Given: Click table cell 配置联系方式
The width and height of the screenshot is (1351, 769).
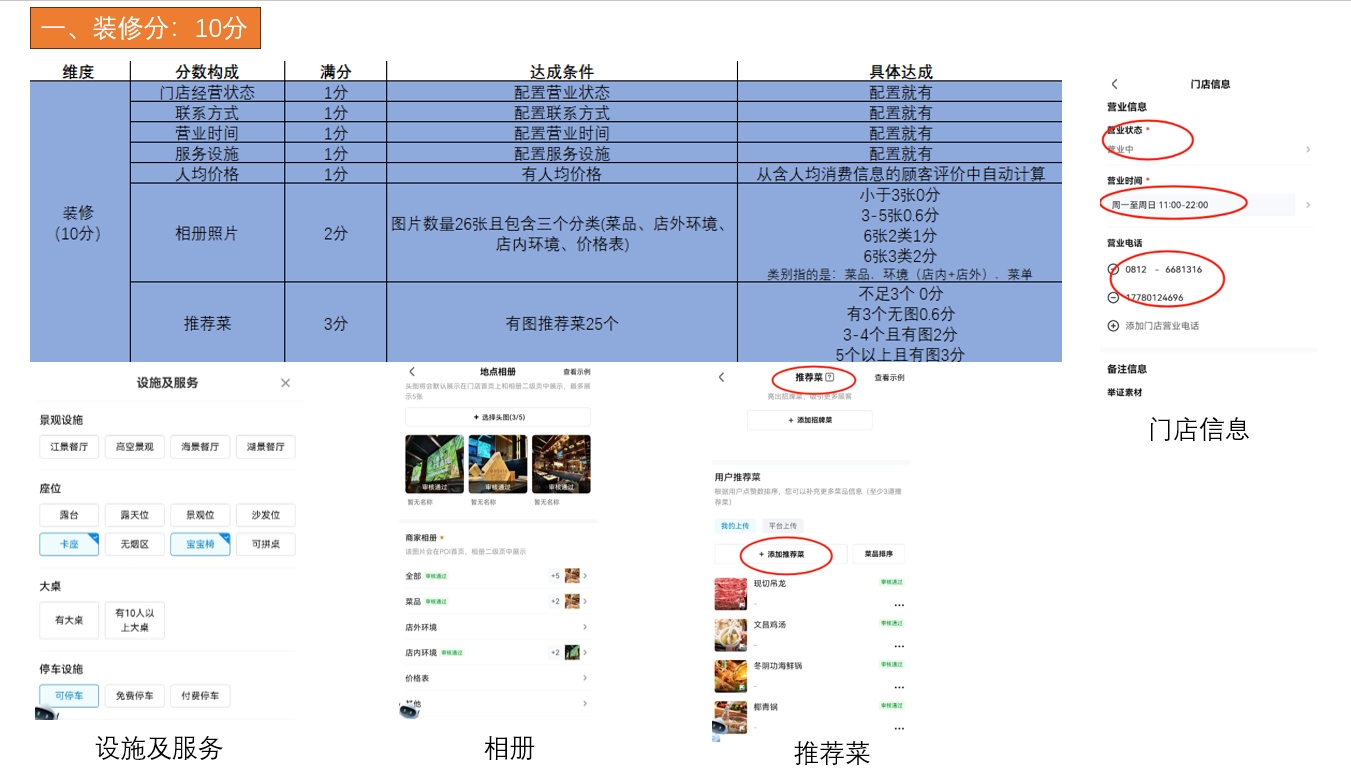Looking at the screenshot, I should point(562,113).
